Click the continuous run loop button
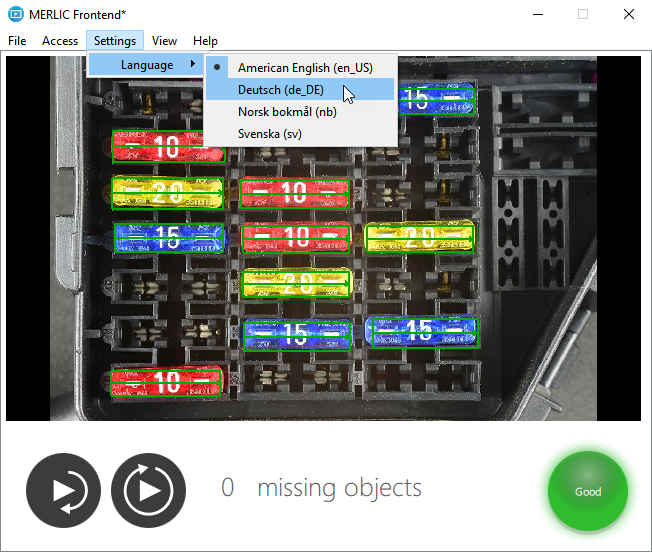652x552 pixels. pos(148,490)
